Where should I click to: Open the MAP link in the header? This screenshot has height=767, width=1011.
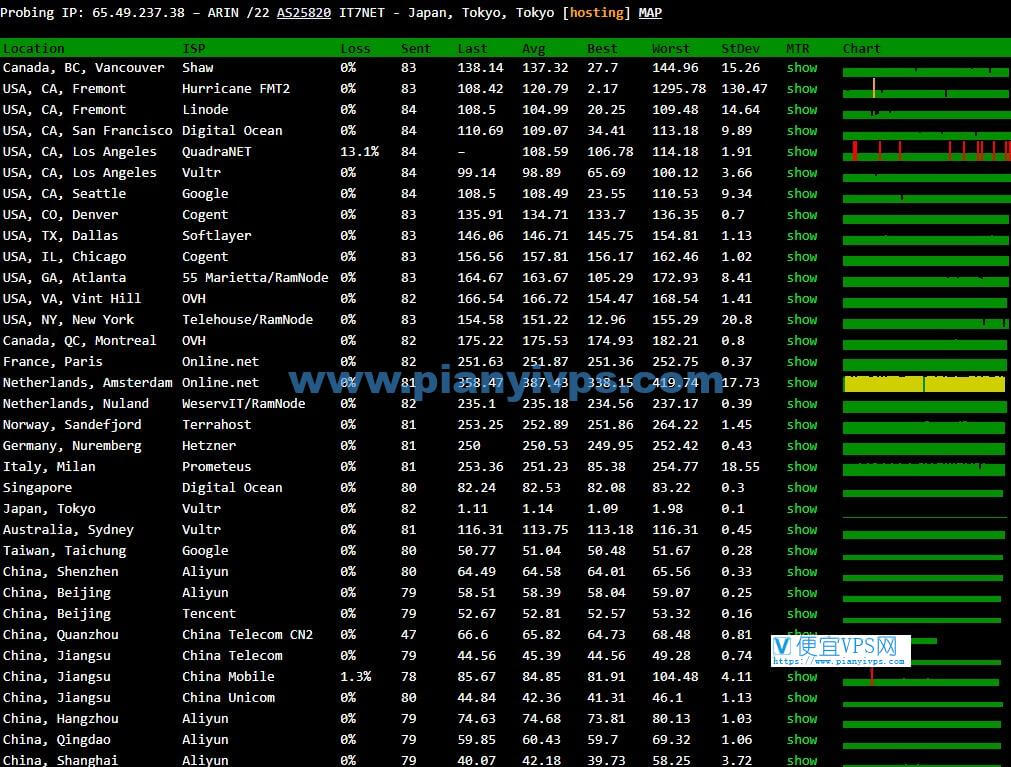[x=650, y=13]
